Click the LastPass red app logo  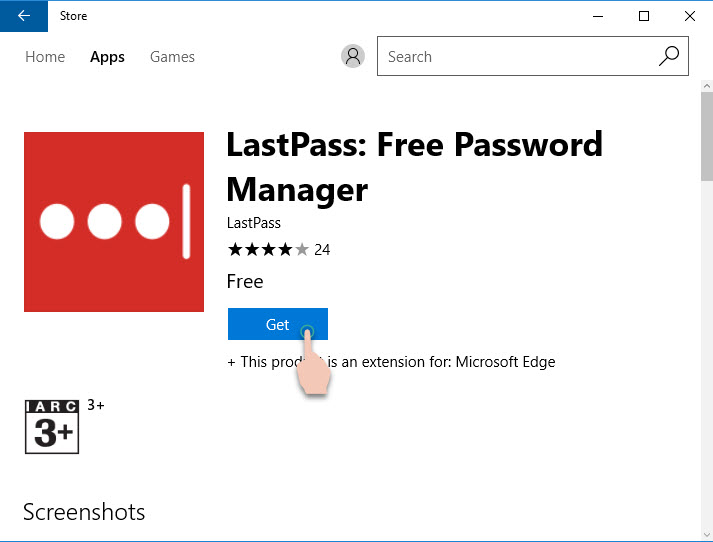114,222
